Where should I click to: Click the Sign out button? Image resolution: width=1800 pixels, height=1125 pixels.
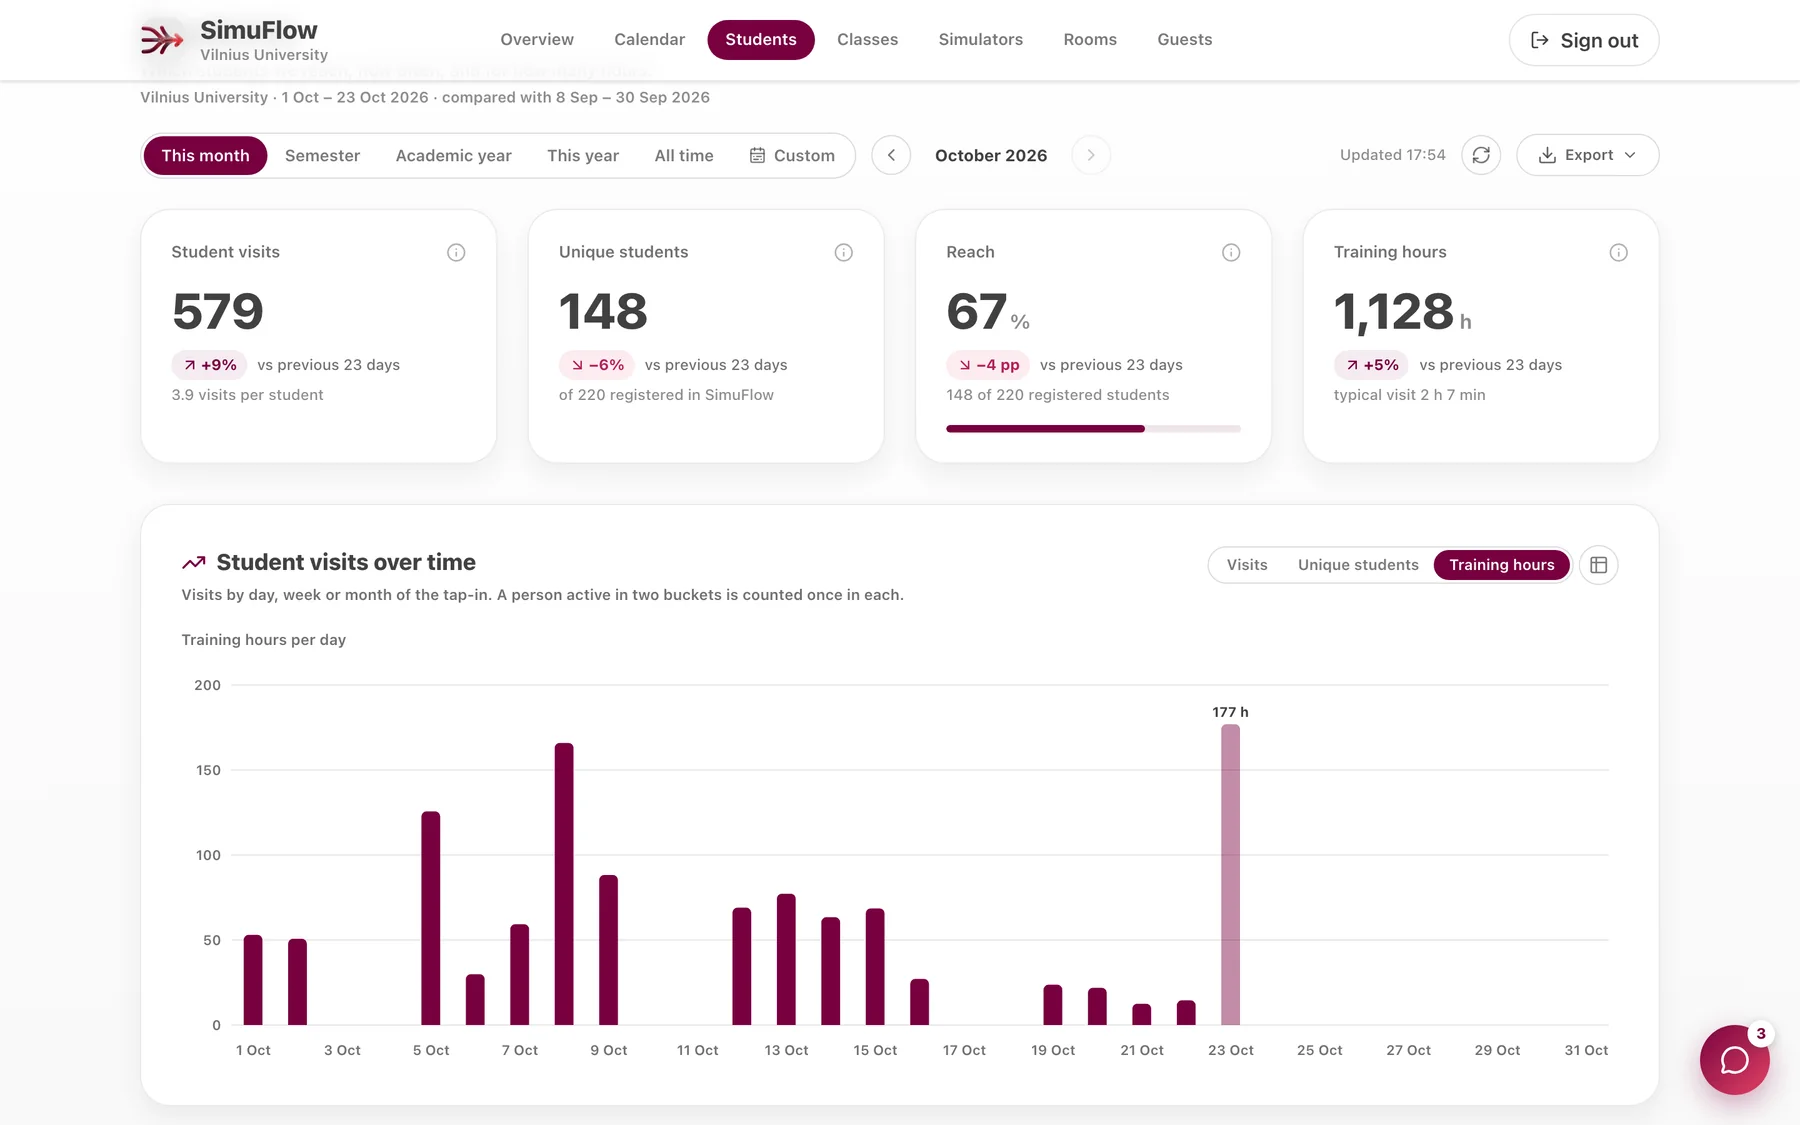point(1584,40)
